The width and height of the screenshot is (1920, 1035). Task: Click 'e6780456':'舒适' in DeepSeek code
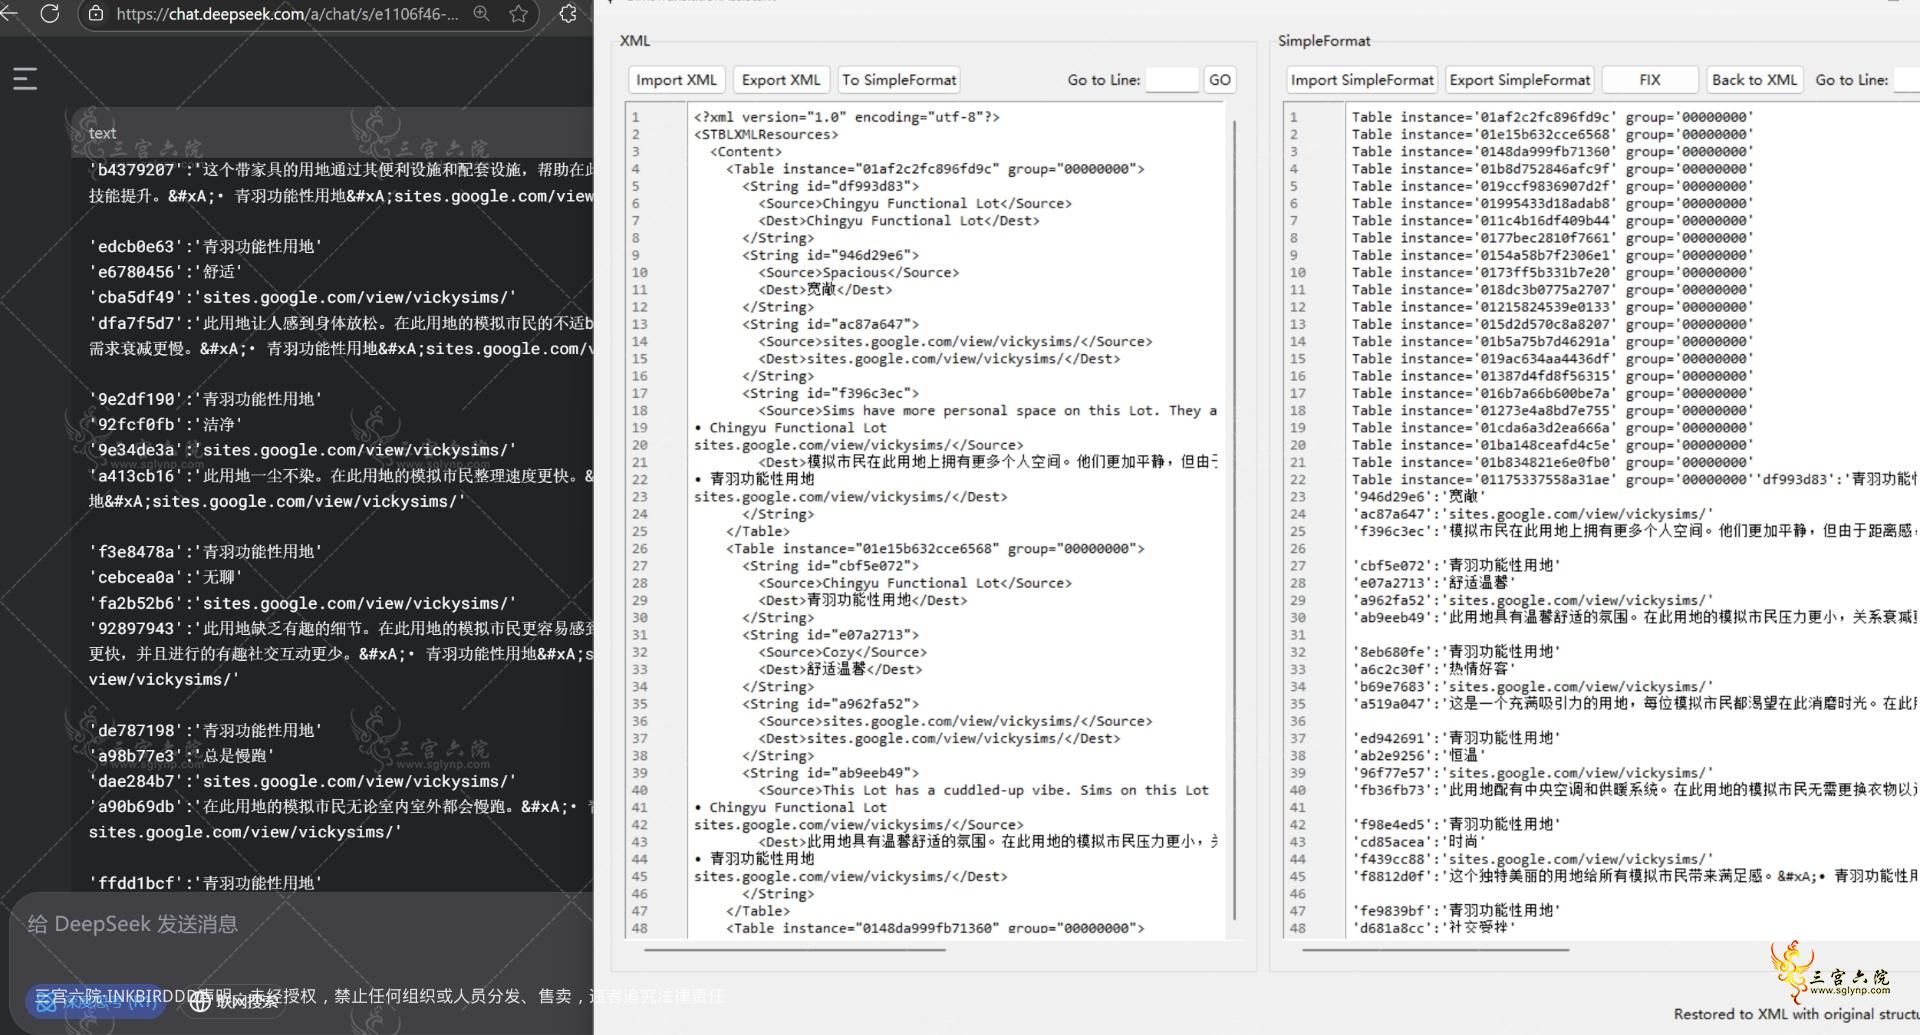click(x=166, y=272)
